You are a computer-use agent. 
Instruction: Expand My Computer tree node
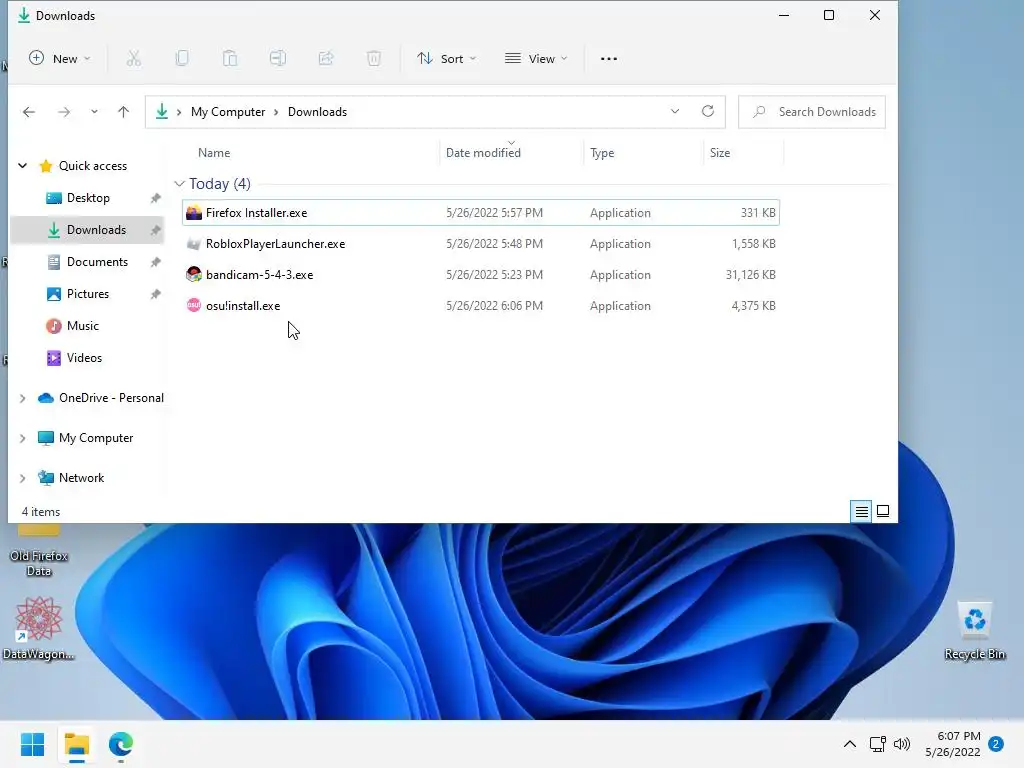22,438
